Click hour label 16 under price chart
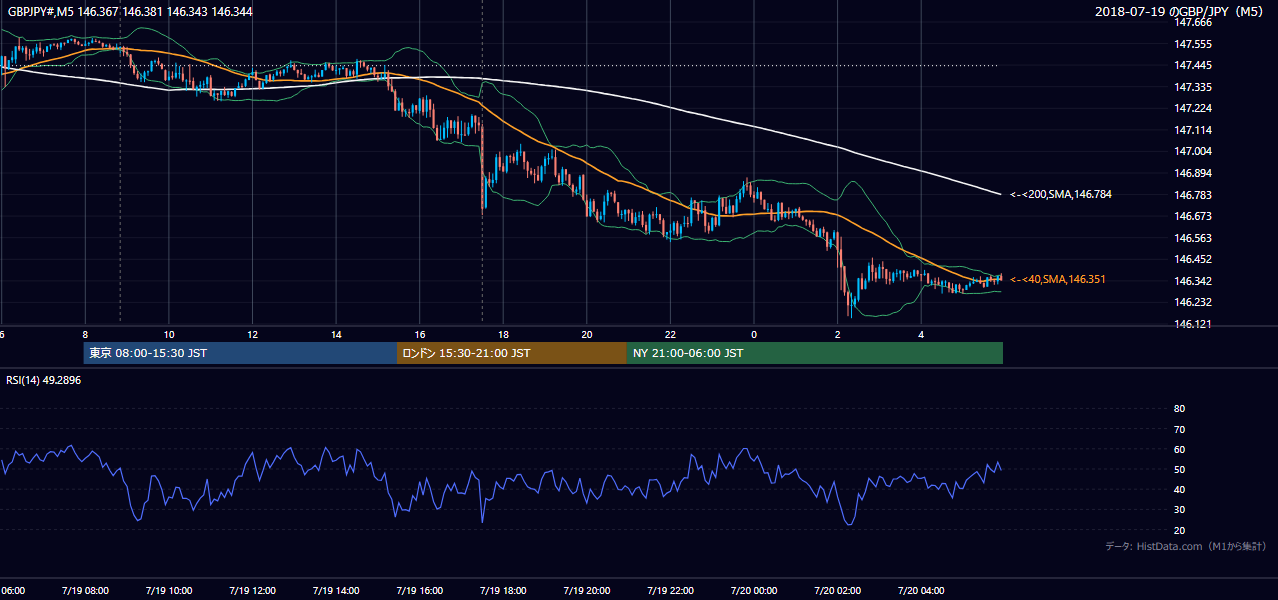1278x600 pixels. click(420, 334)
